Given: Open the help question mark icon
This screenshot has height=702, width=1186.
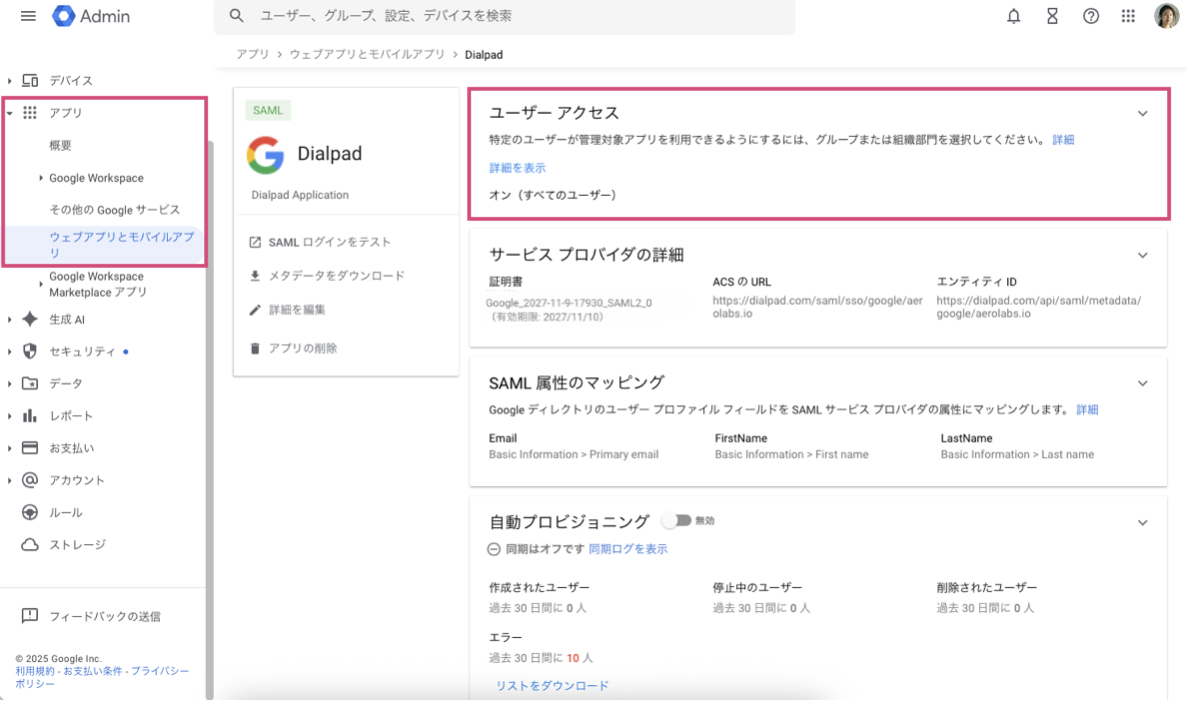Looking at the screenshot, I should click(x=1091, y=16).
